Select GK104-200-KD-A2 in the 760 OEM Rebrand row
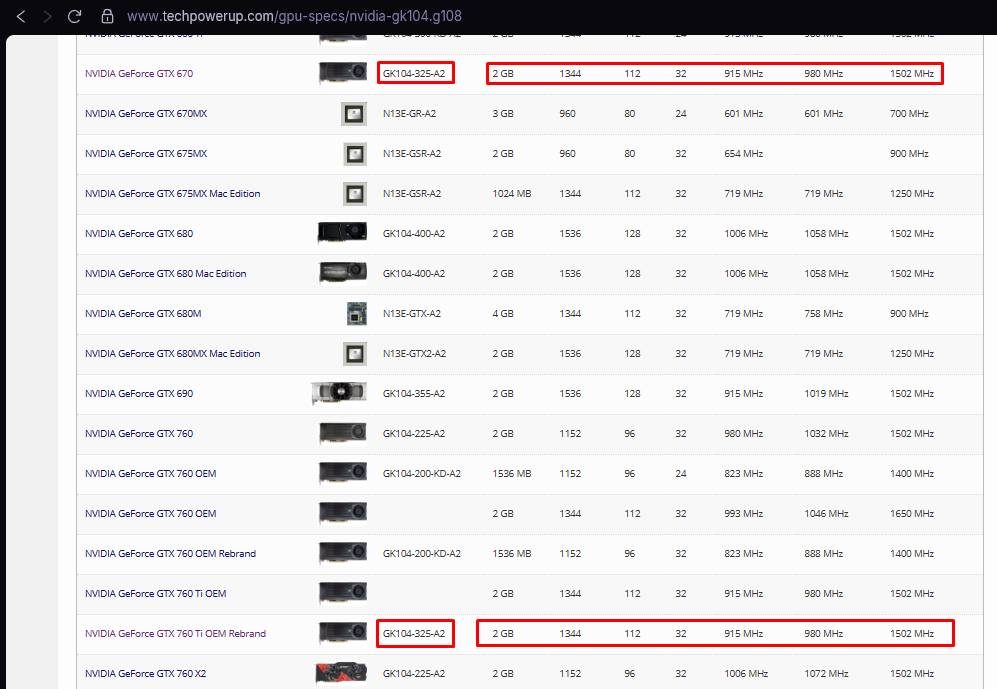 pos(422,554)
